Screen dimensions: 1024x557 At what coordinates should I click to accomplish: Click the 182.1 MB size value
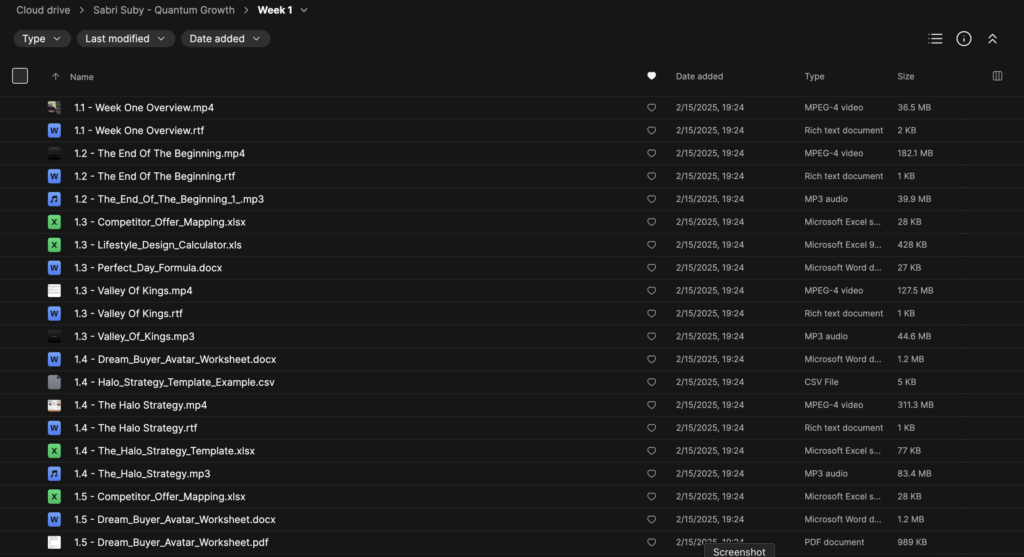point(915,153)
